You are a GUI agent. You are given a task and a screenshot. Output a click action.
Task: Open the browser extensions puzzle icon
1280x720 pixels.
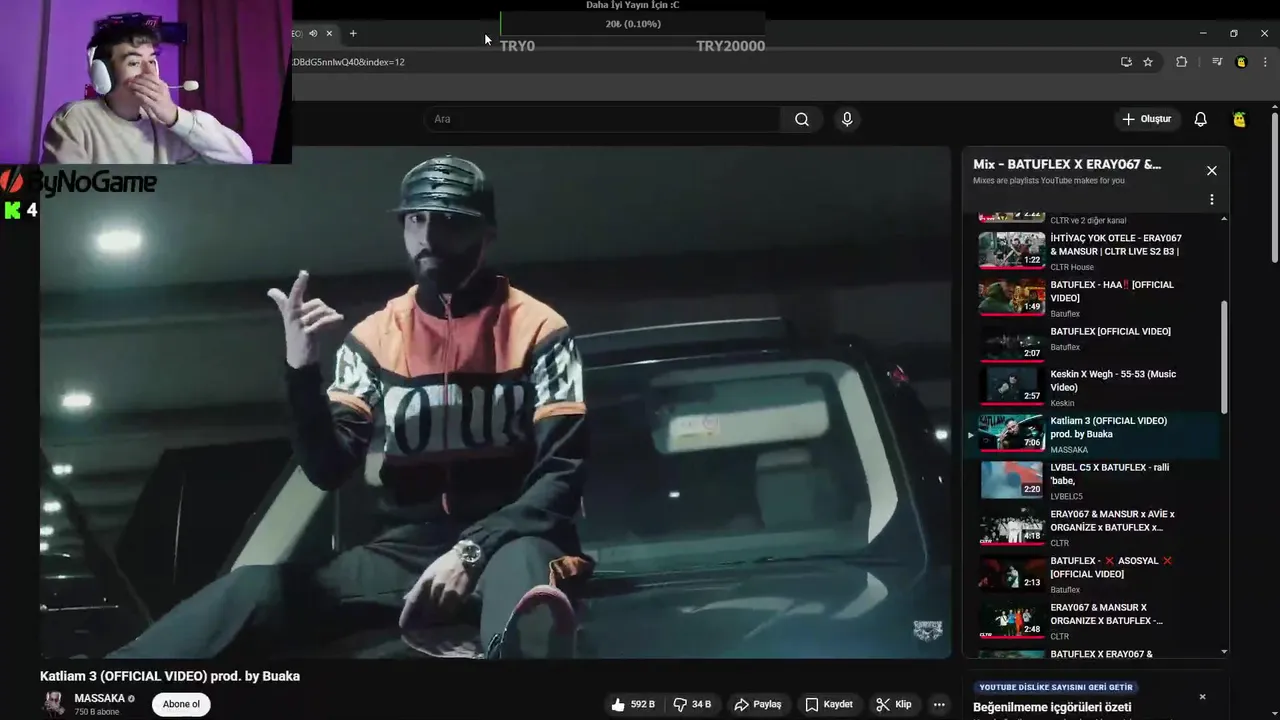click(1181, 62)
